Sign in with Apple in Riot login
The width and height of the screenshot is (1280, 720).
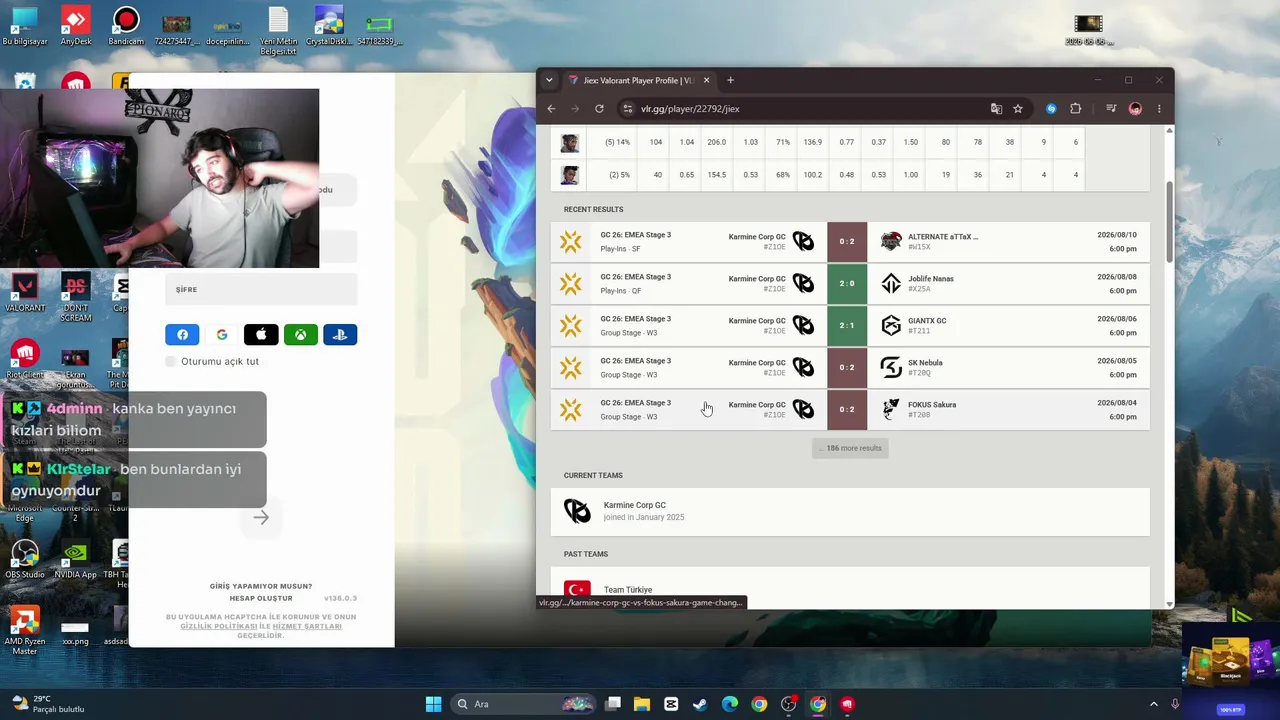(x=261, y=335)
